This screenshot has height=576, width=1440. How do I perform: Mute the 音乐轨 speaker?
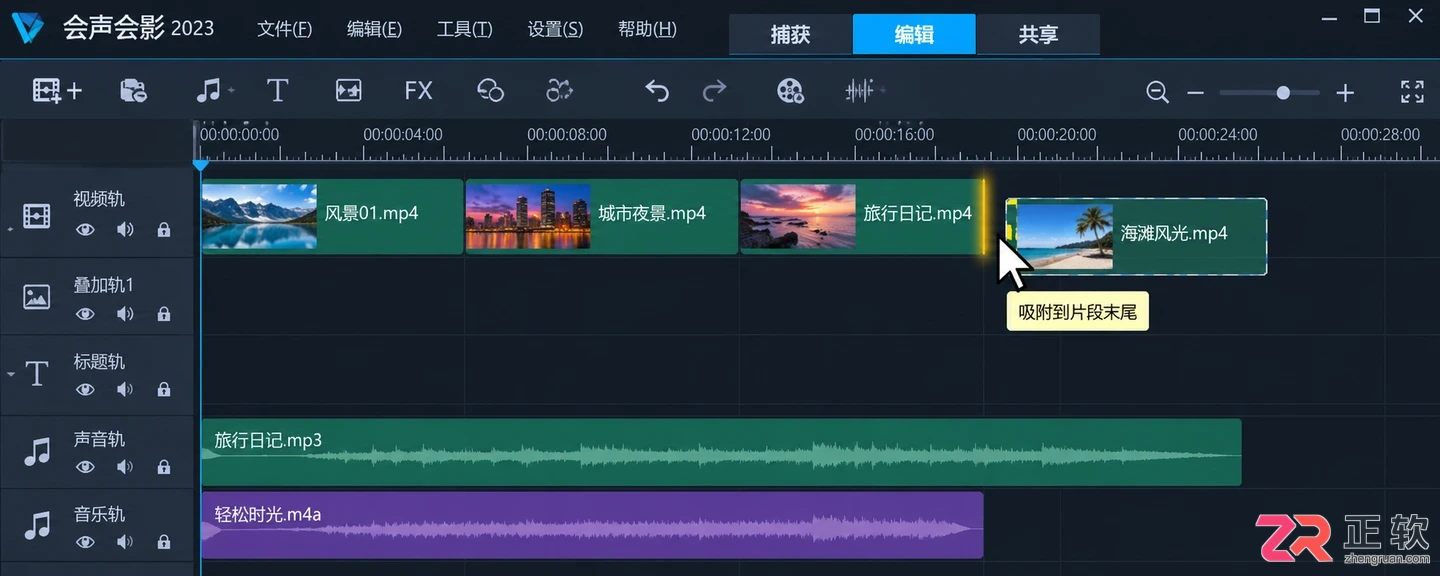(x=125, y=542)
